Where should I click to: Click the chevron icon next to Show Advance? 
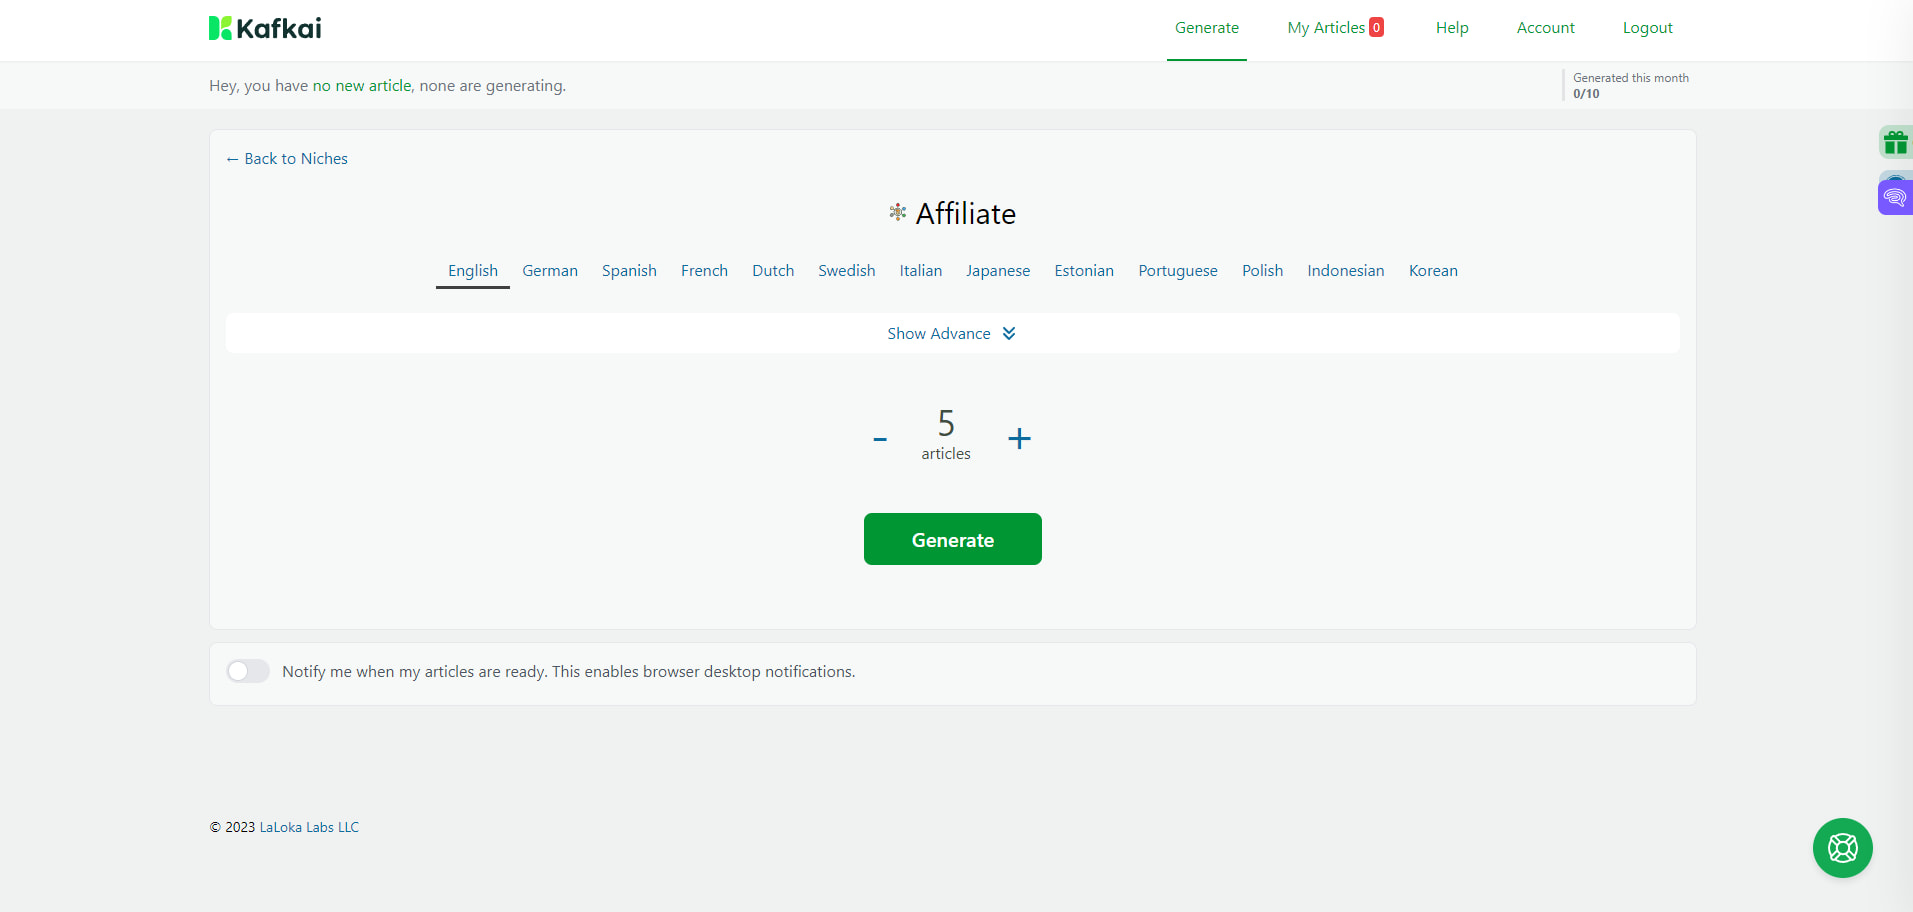(x=1008, y=333)
